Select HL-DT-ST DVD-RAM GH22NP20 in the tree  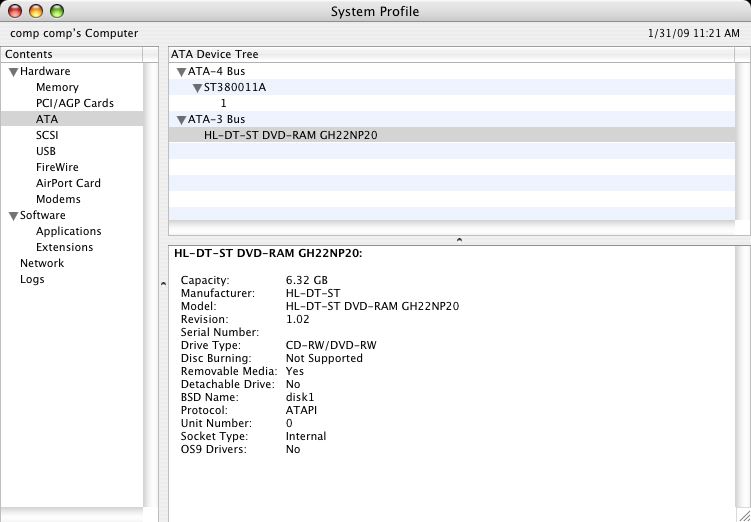pos(452,135)
